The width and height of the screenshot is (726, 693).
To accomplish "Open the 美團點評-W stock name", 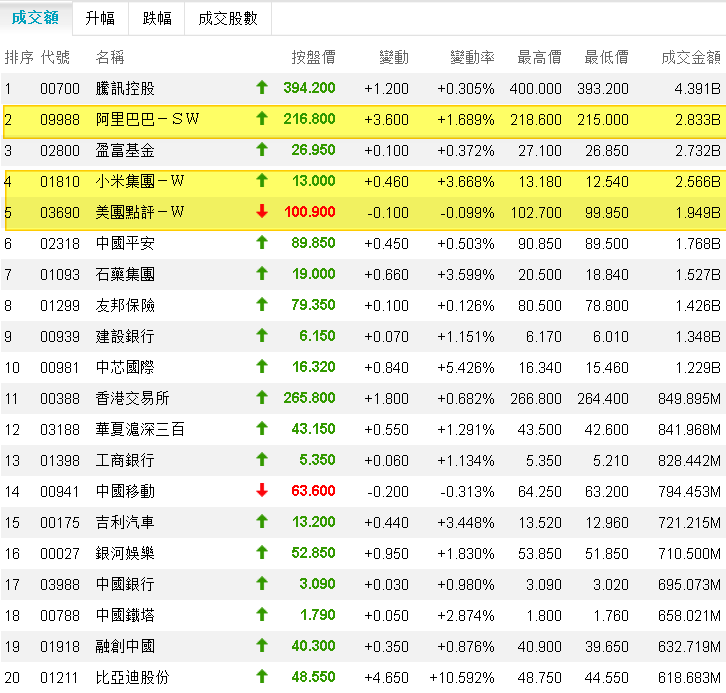I will pos(140,212).
